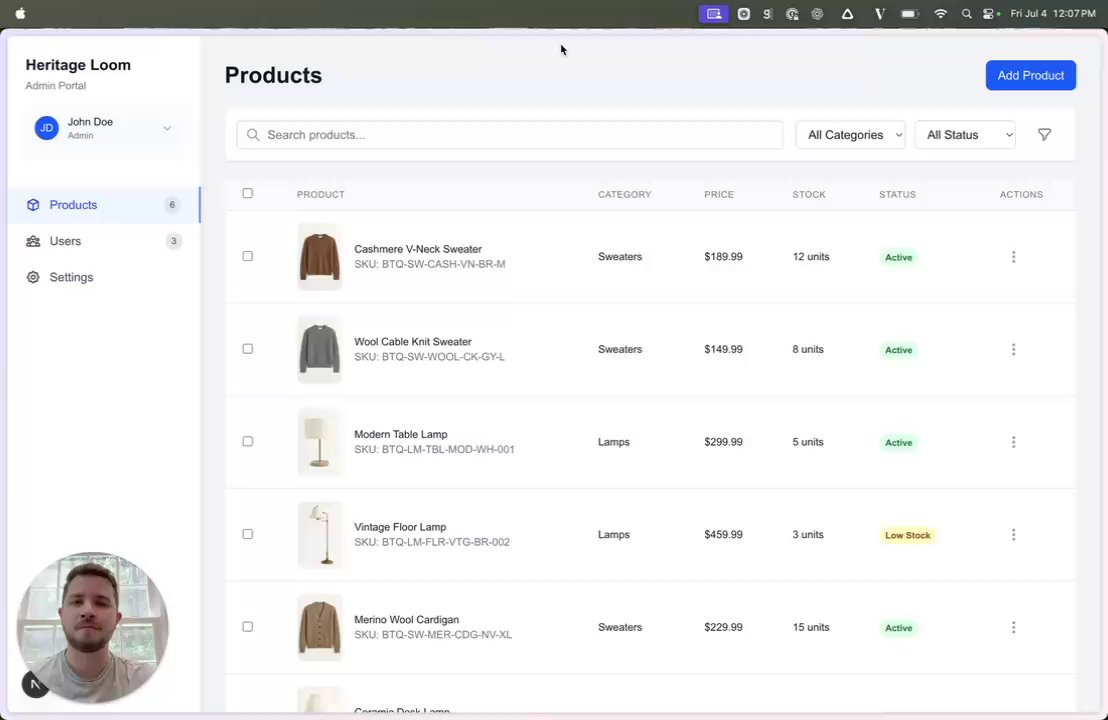
Task: Click the $459.99 price cell
Action: pos(723,534)
